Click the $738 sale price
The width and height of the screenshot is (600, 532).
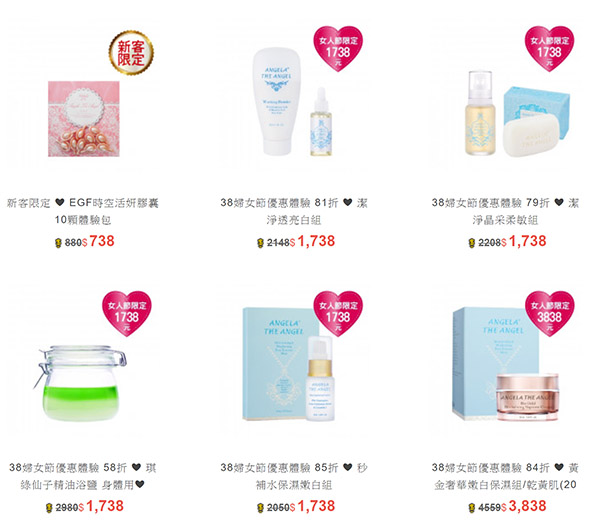click(98, 241)
